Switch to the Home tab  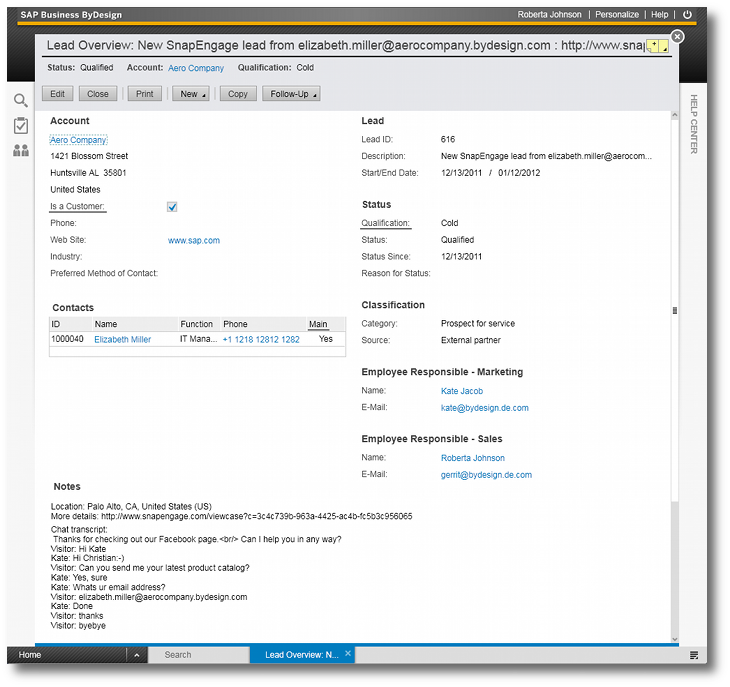point(30,655)
